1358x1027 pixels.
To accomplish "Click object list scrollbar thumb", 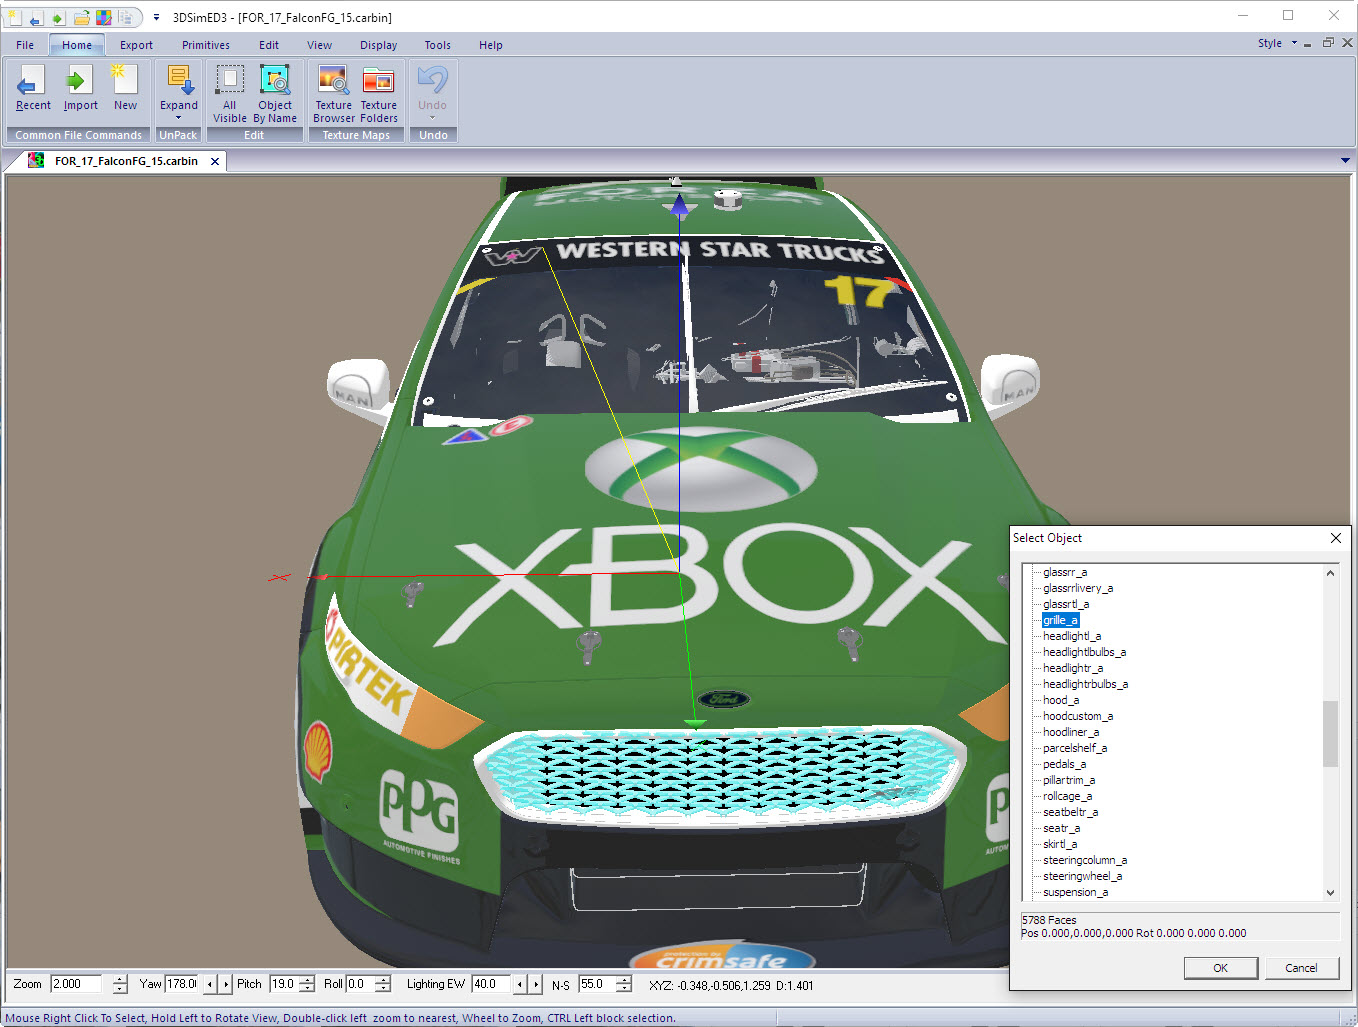I will (1330, 733).
